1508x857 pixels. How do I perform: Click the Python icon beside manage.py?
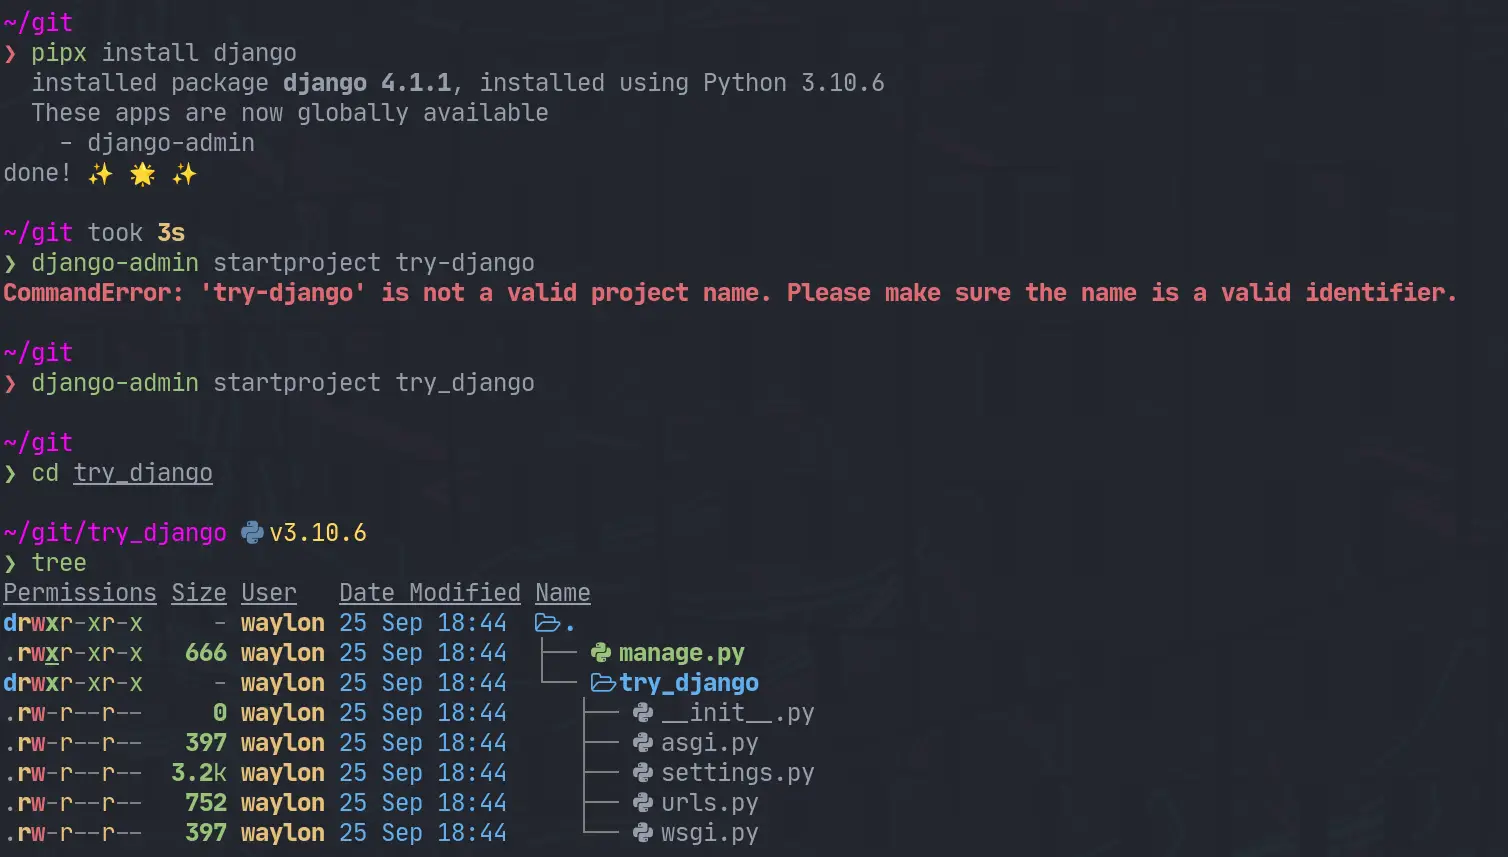tap(601, 653)
